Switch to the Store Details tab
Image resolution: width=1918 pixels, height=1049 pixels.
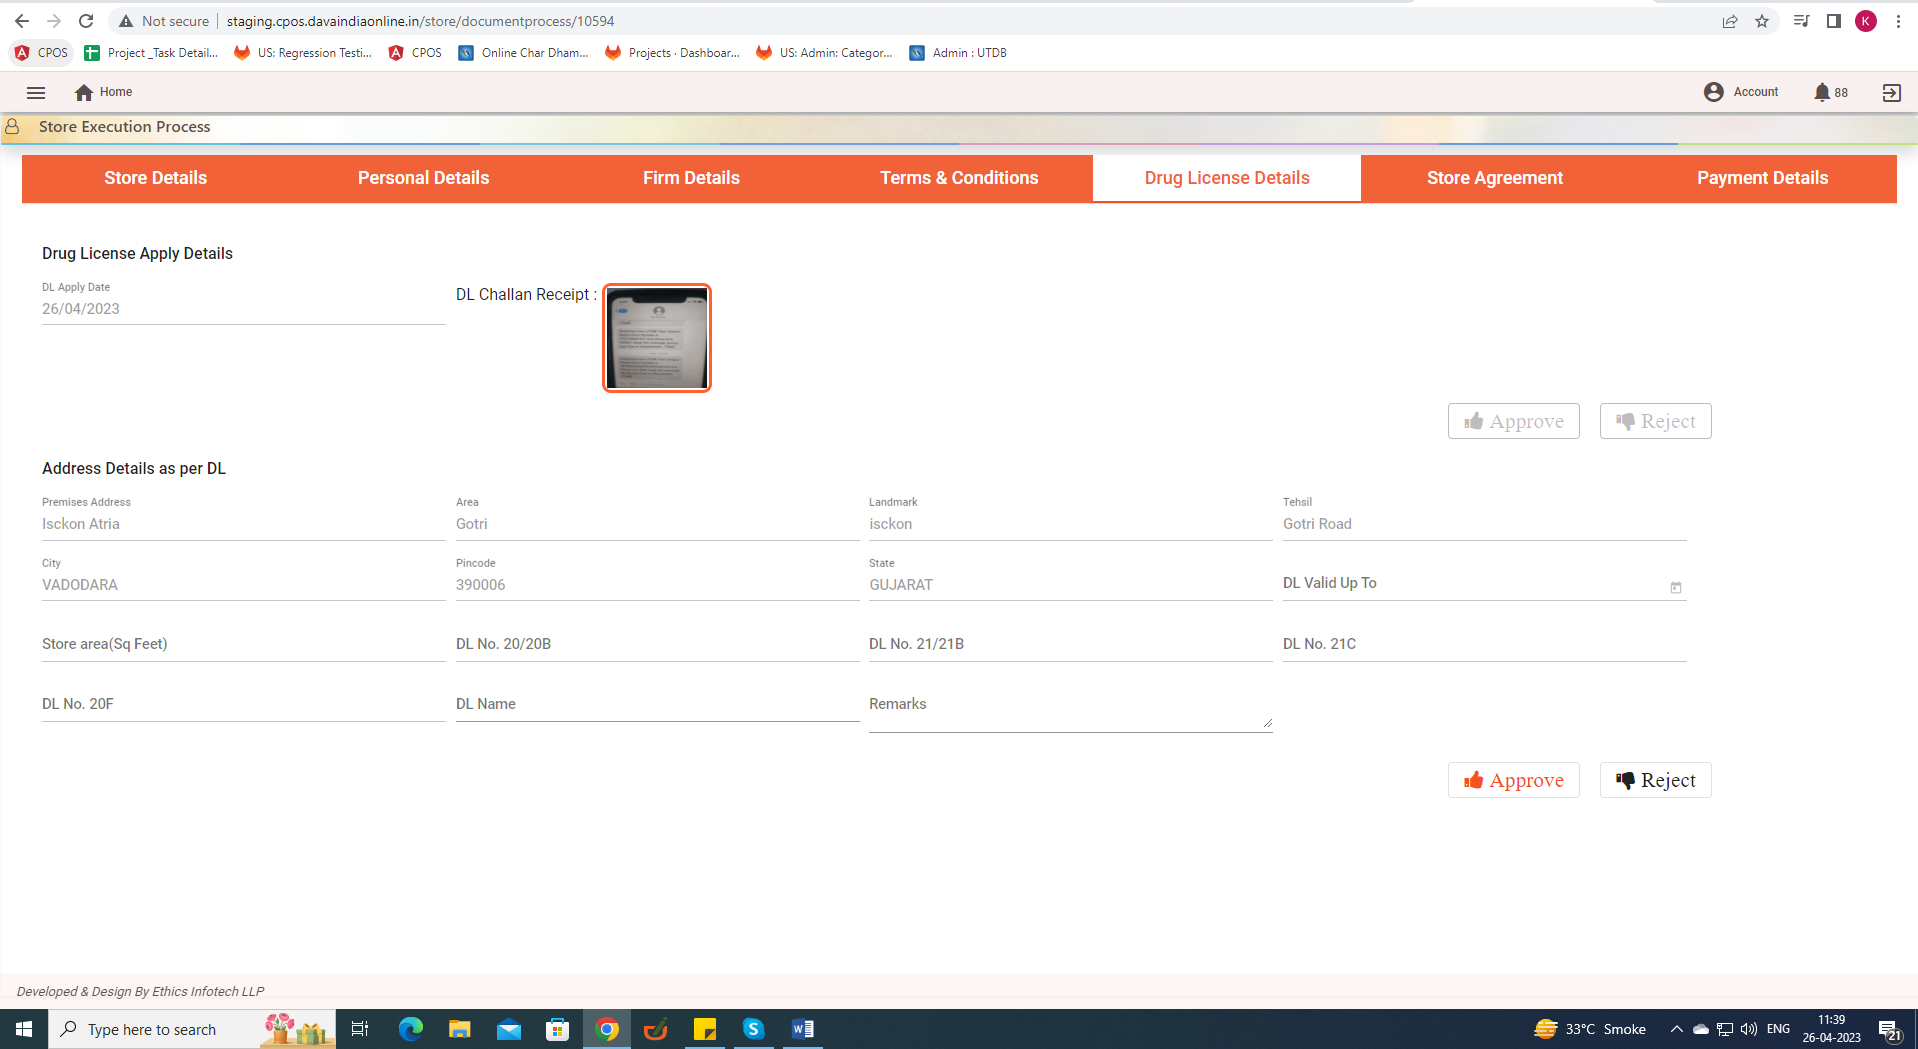coord(155,178)
